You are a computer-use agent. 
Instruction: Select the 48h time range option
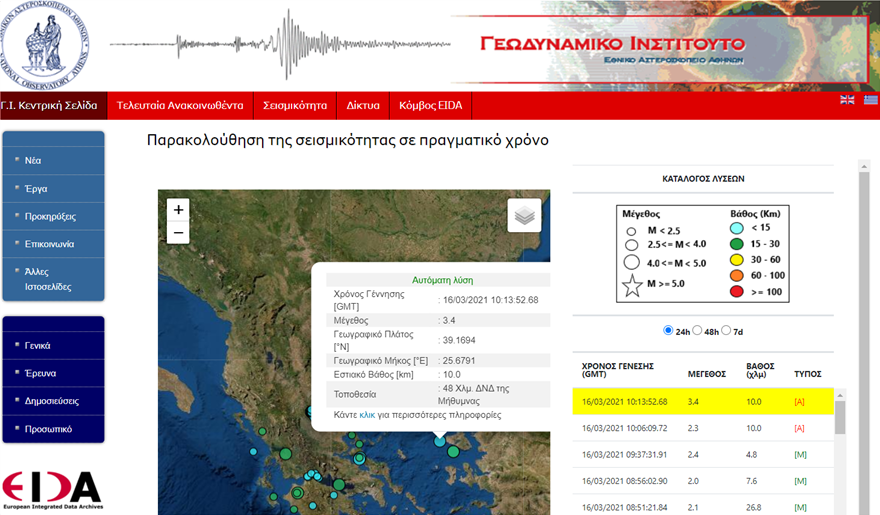(698, 331)
